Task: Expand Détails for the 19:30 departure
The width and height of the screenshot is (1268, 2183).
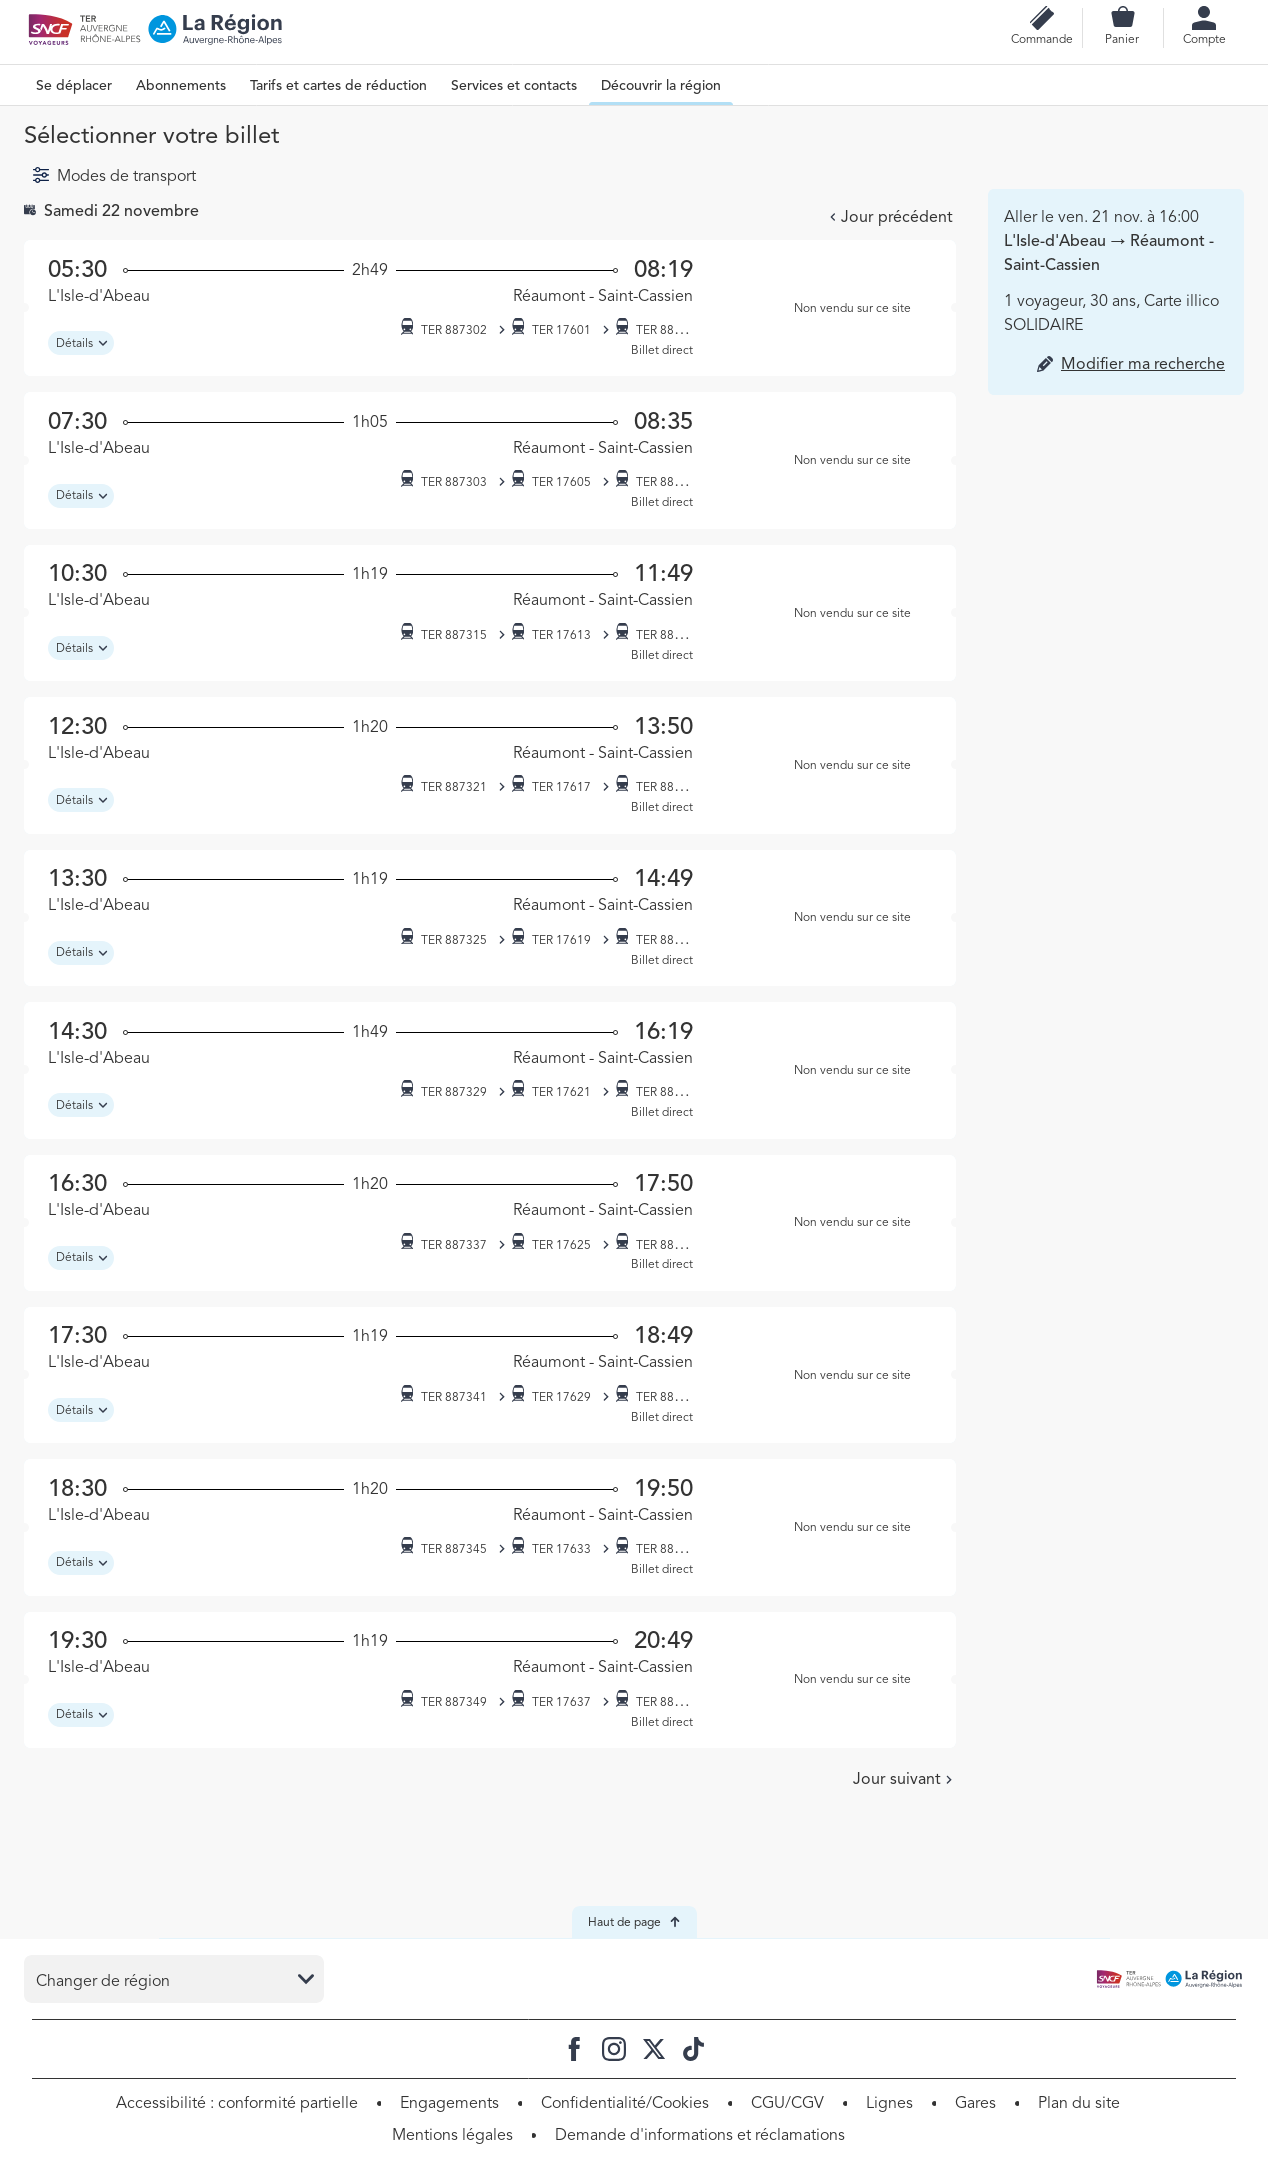Action: (81, 1714)
